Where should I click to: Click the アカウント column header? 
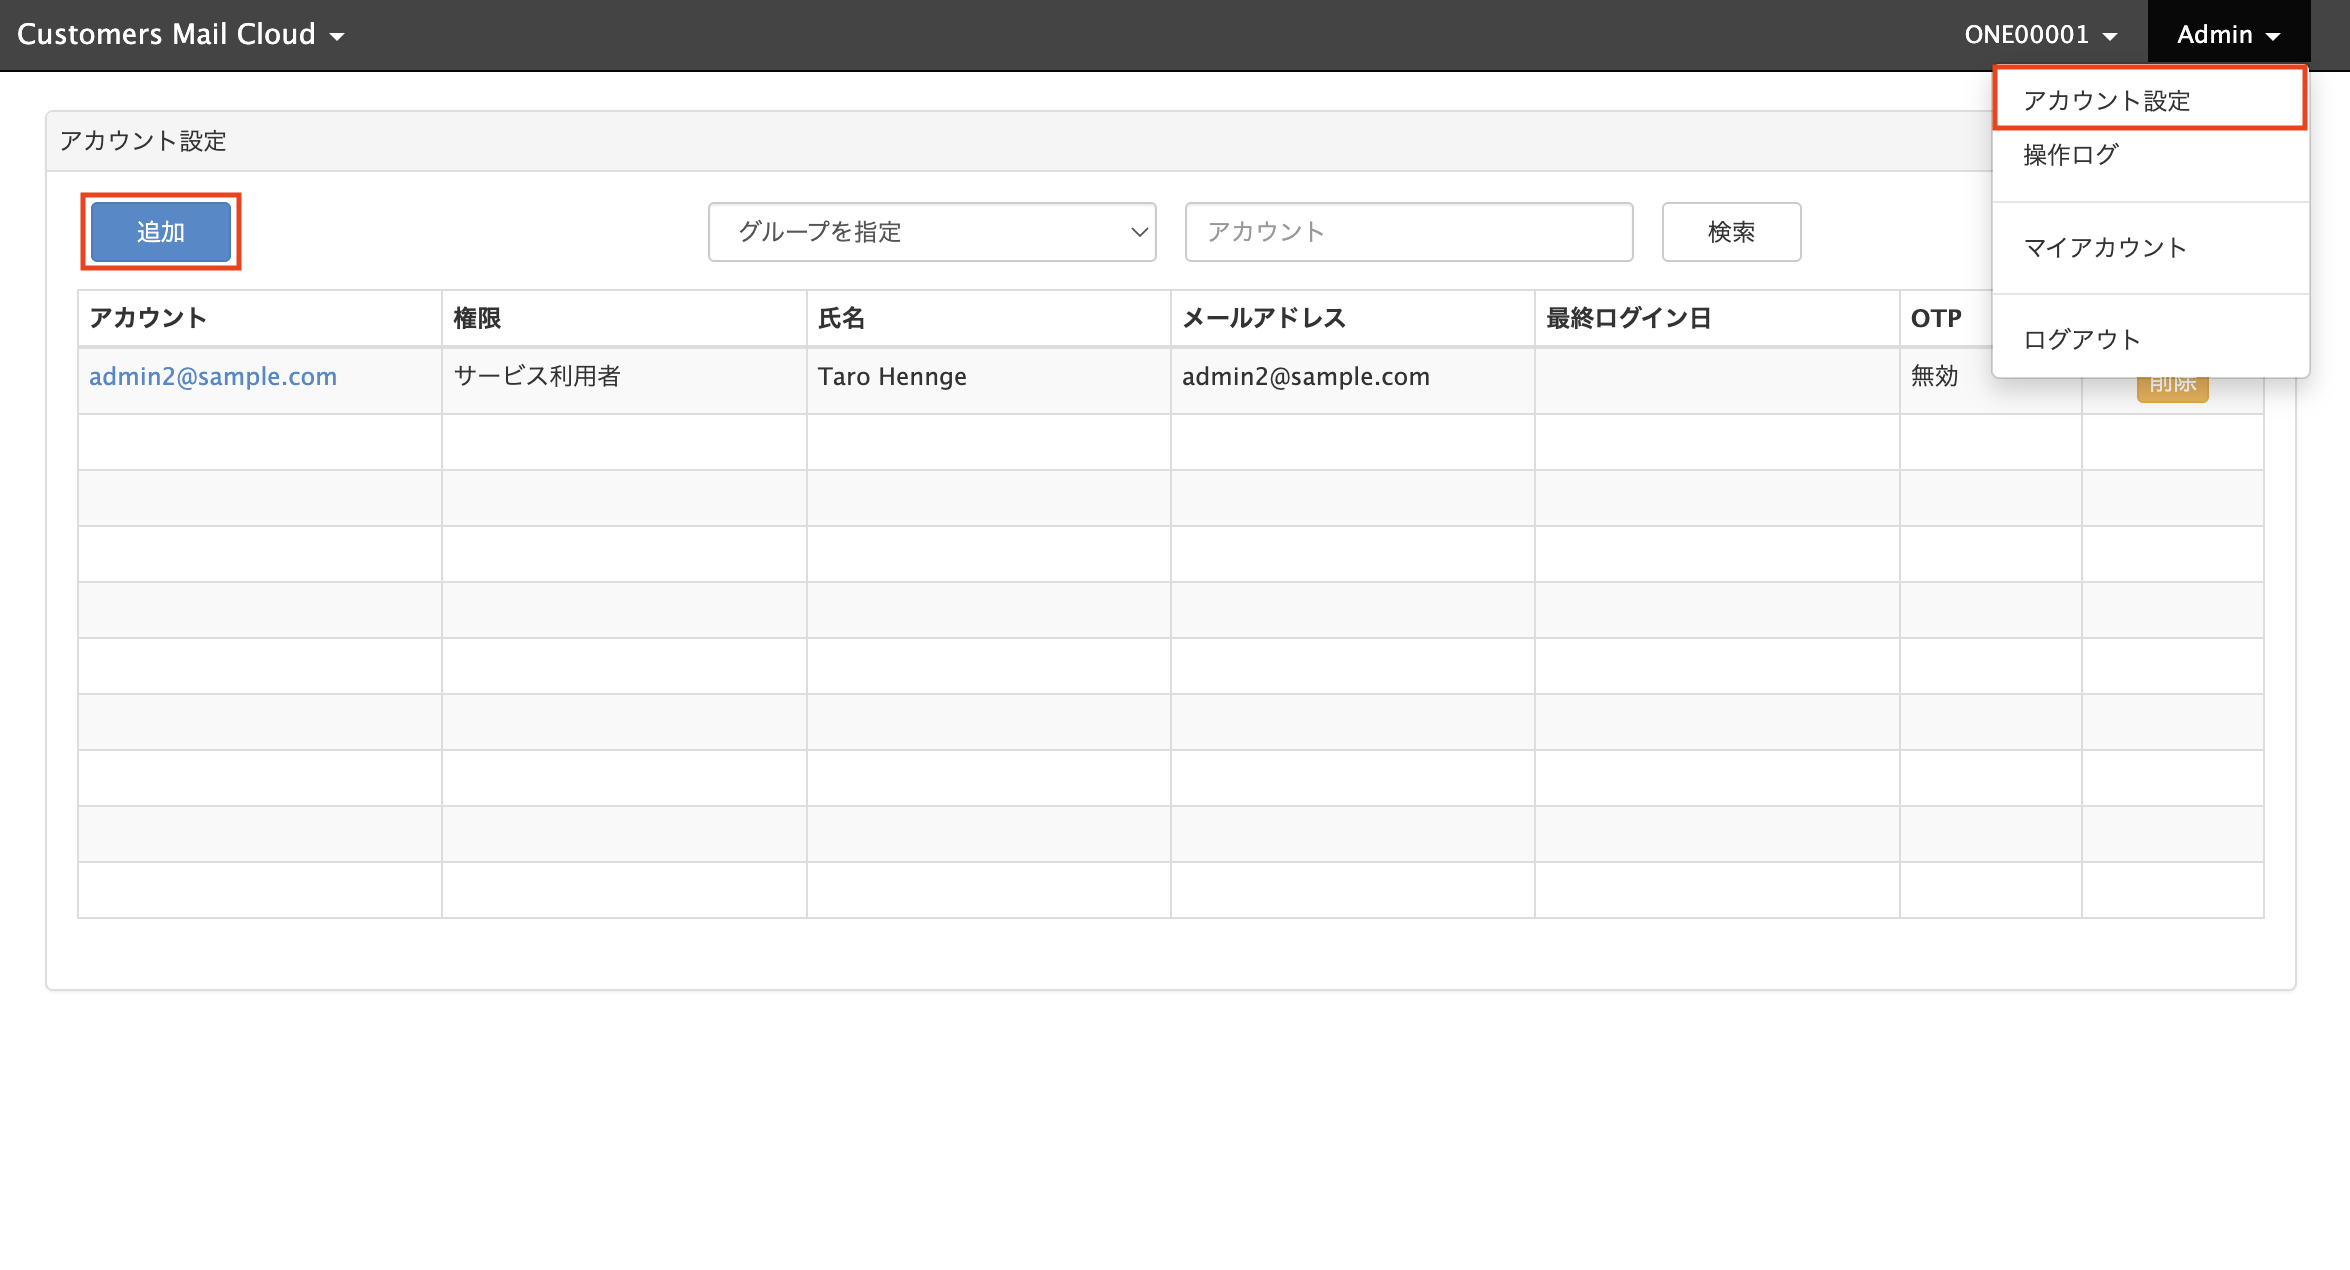click(260, 318)
